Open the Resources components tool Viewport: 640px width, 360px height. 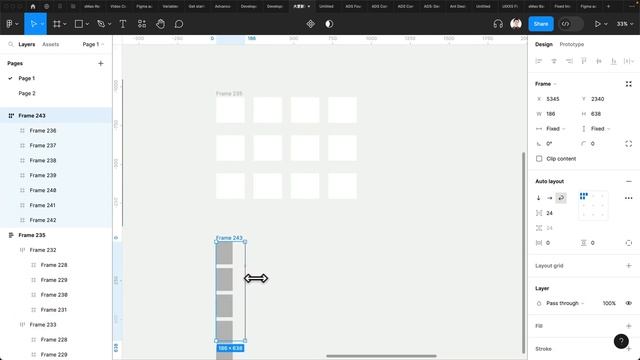pos(142,24)
